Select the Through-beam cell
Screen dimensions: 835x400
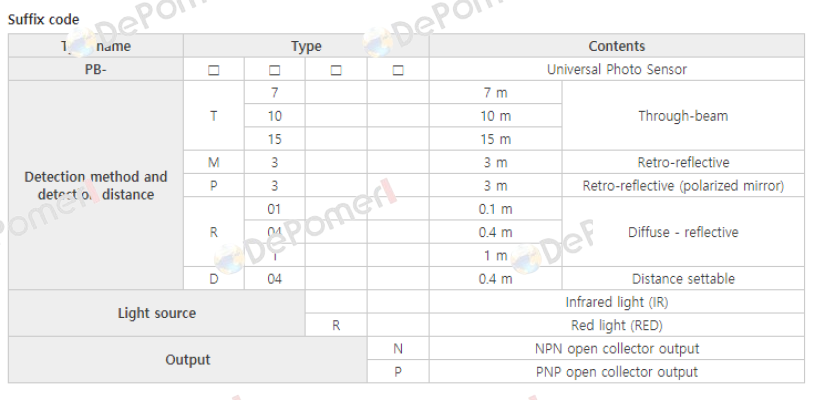(683, 116)
